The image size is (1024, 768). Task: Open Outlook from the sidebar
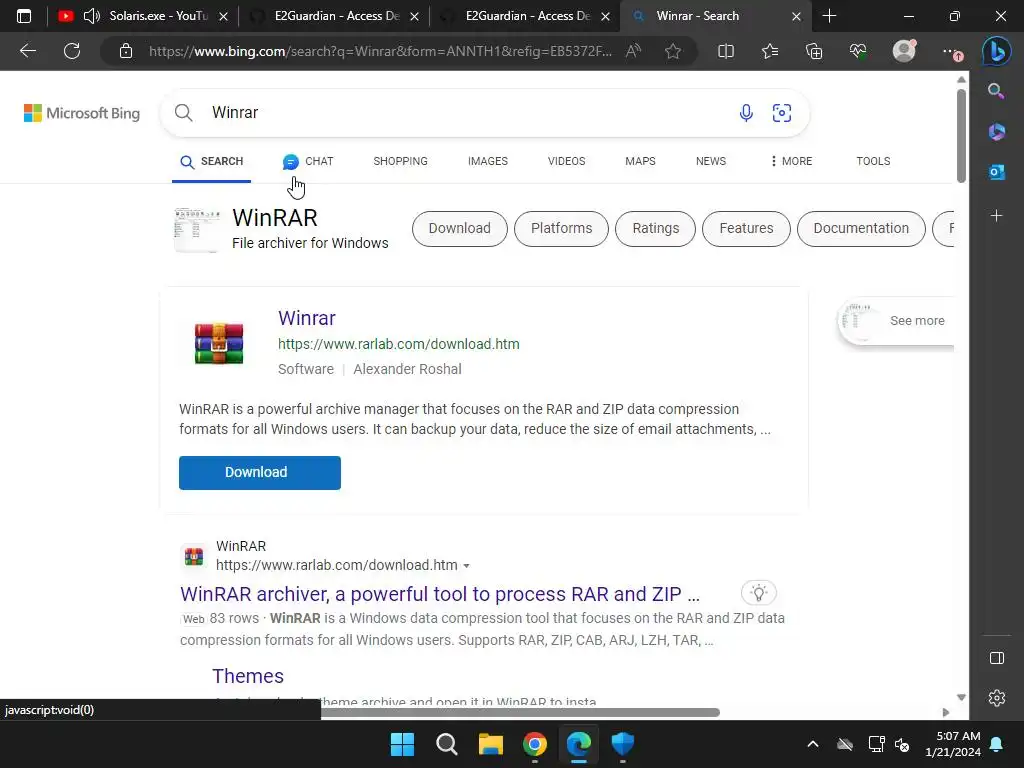997,172
